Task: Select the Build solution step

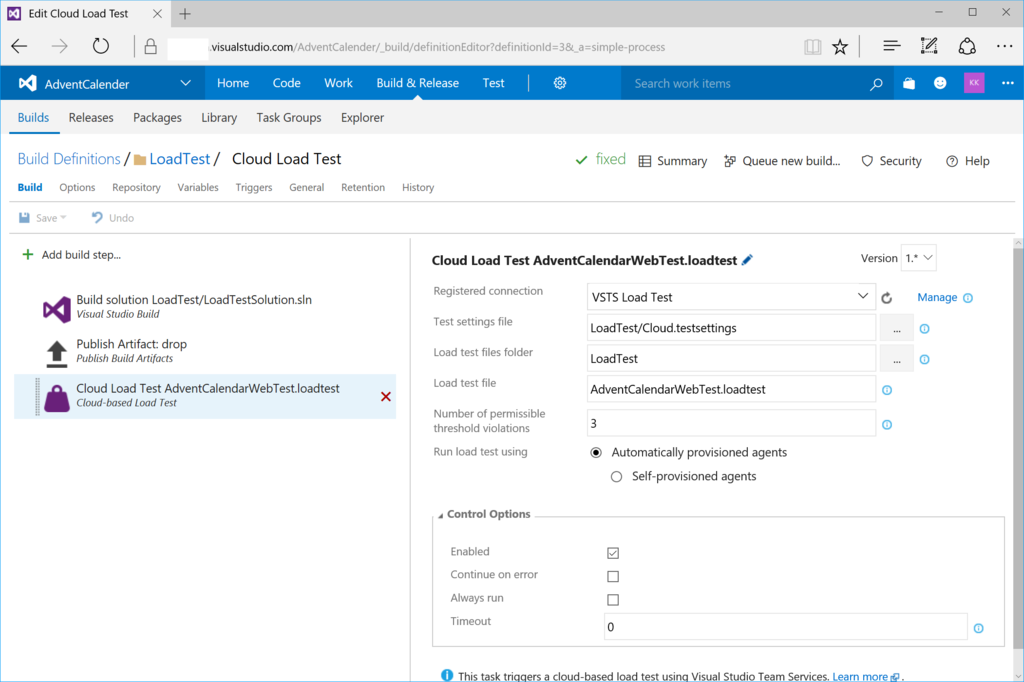Action: click(x=205, y=306)
